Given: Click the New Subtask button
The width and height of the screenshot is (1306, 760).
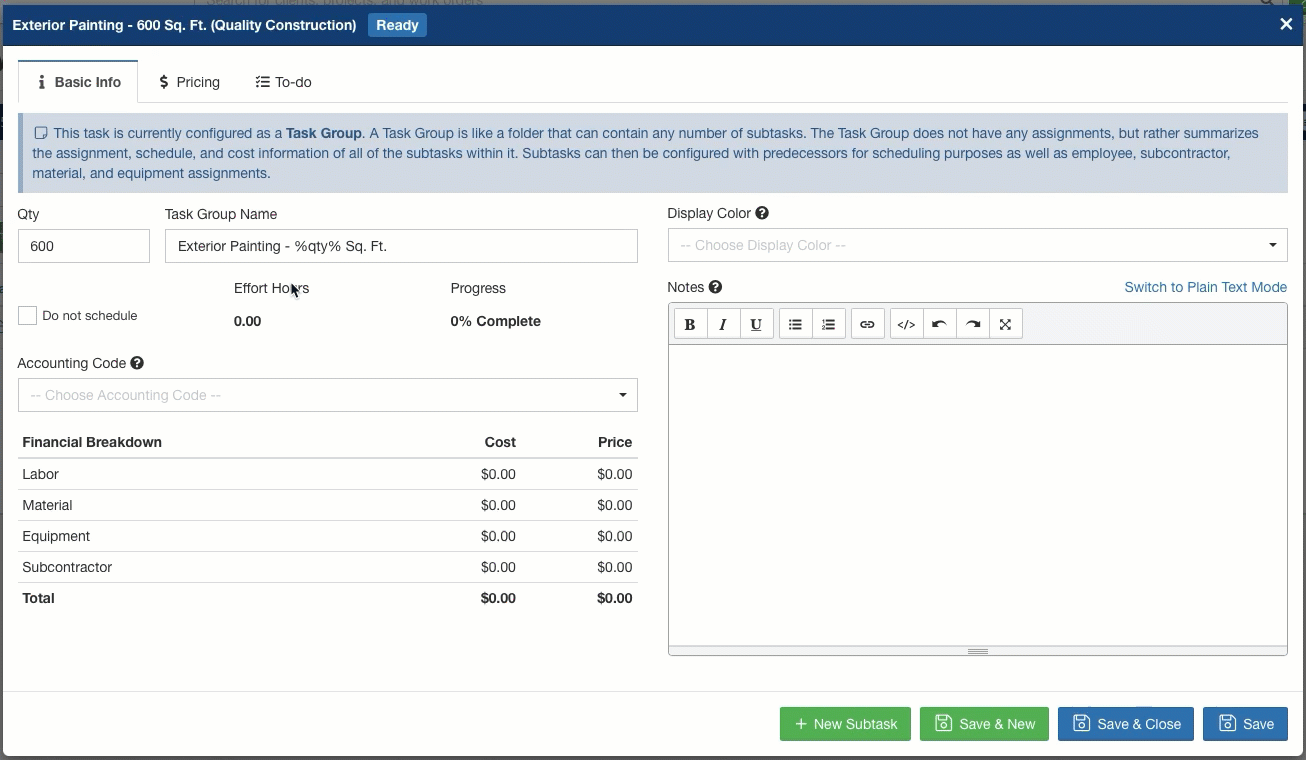Looking at the screenshot, I should tap(845, 724).
